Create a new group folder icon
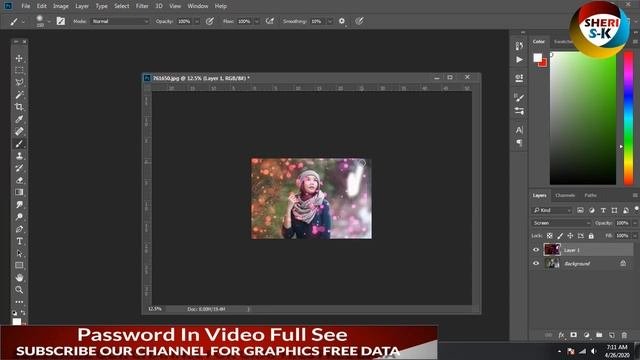This screenshot has height=360, width=640. (599, 335)
